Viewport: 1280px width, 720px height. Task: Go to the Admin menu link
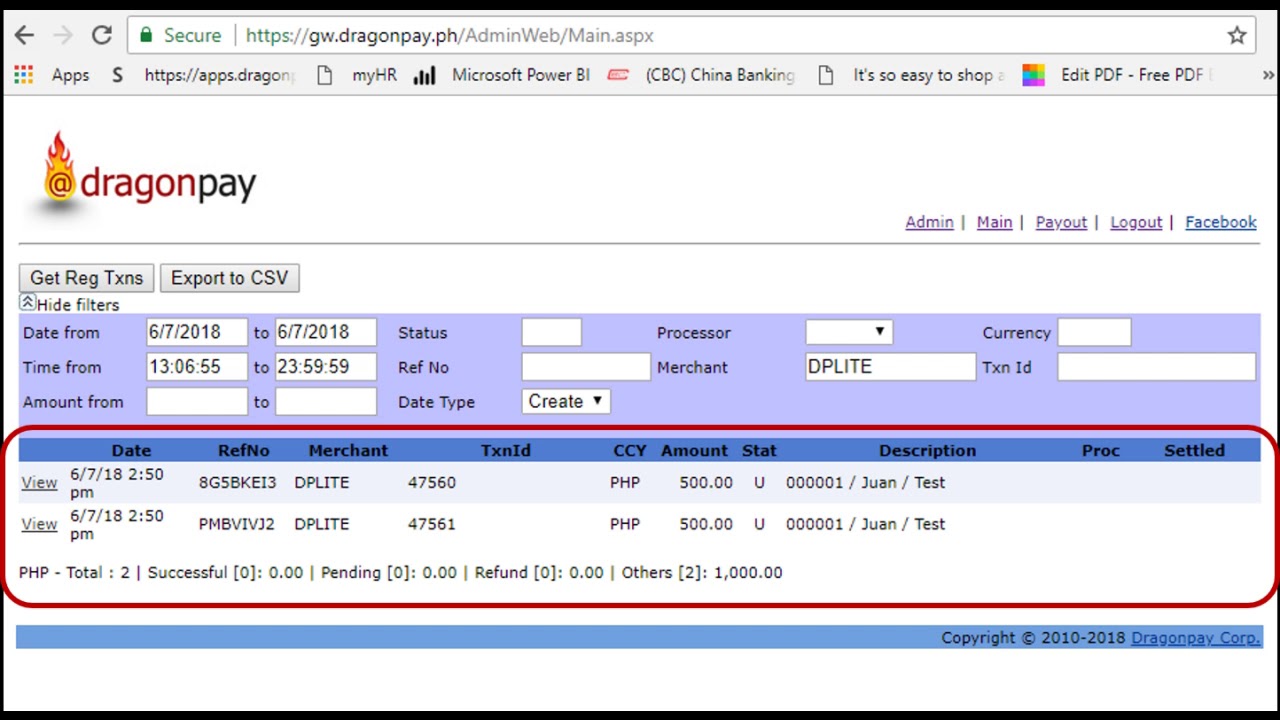(x=929, y=222)
